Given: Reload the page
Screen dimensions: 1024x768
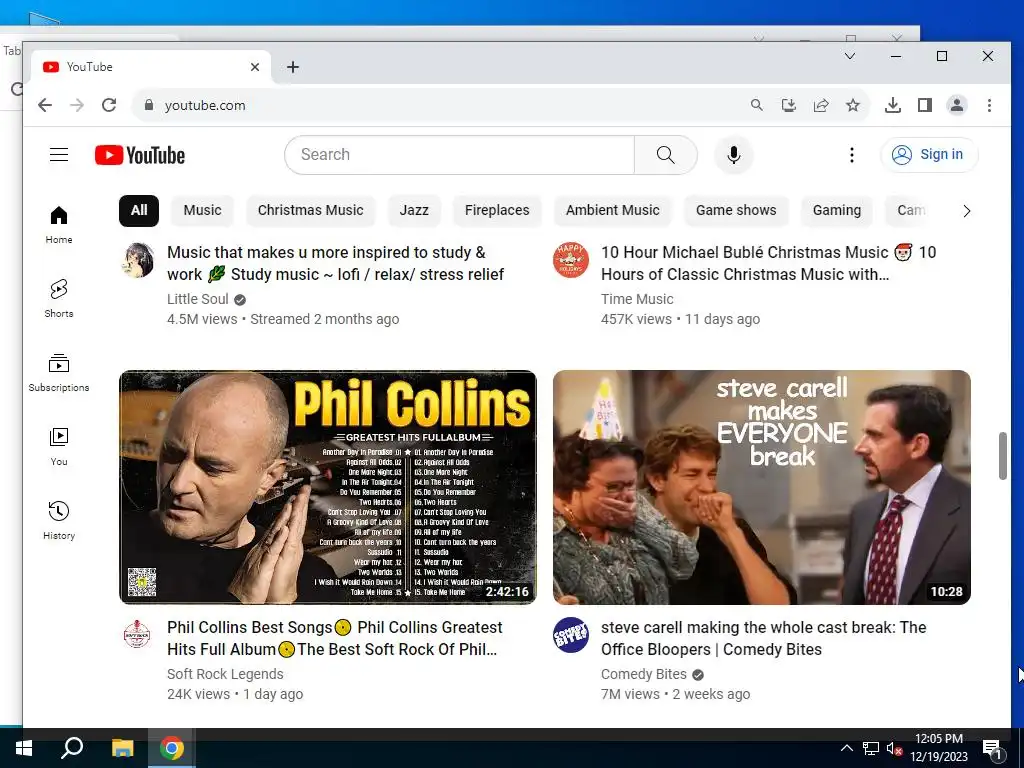Looking at the screenshot, I should pos(108,105).
